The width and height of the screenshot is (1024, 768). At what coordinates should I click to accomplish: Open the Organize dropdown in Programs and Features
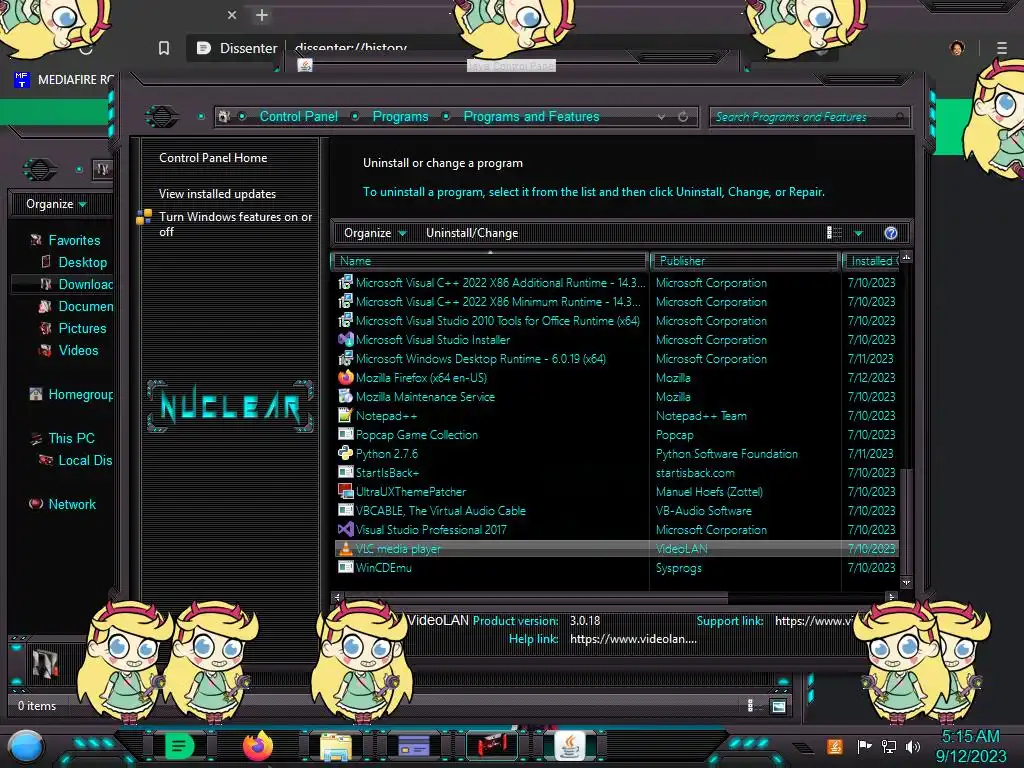[375, 233]
